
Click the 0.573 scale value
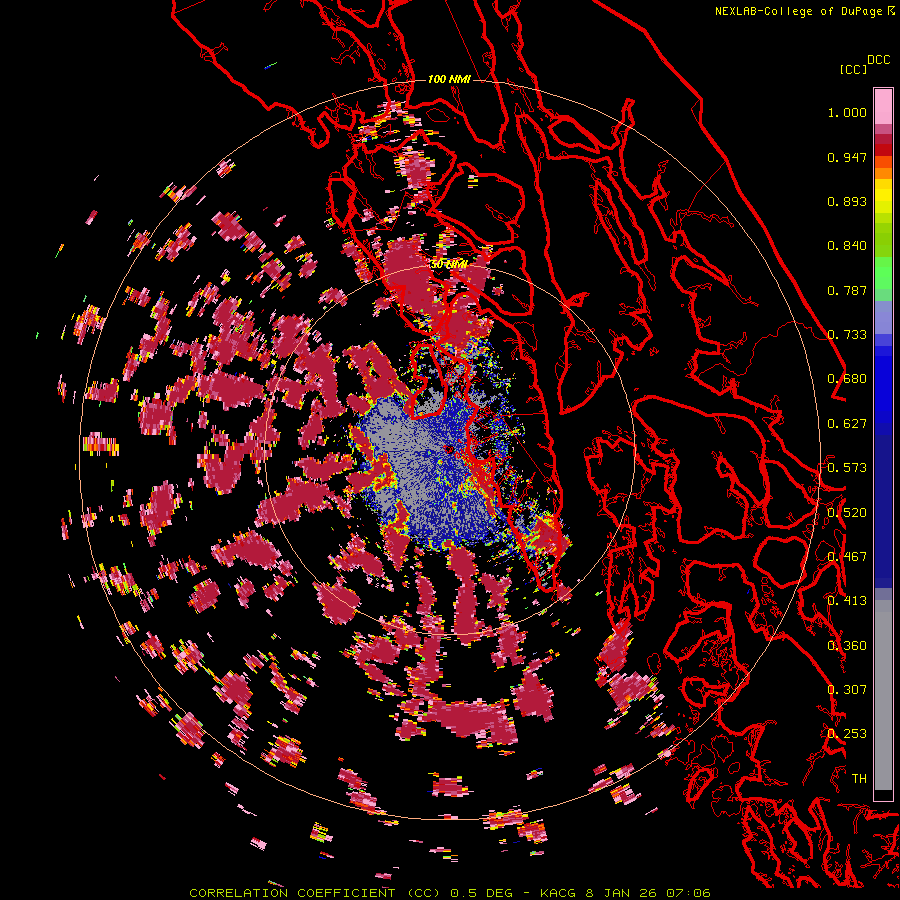[847, 468]
